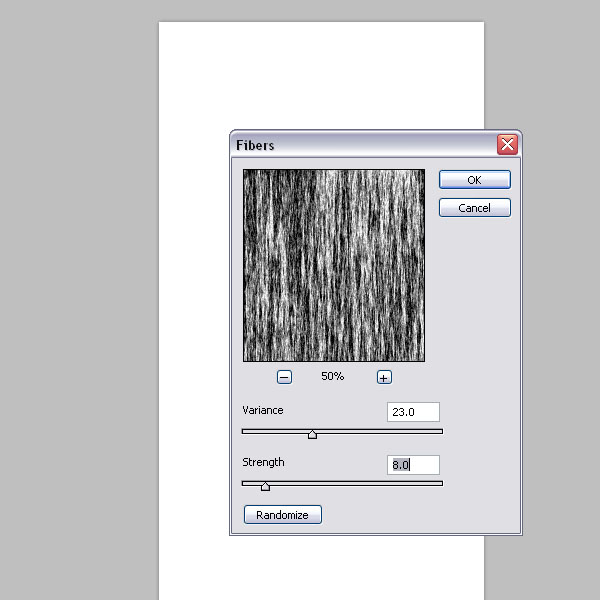Confirm the Fibers filter with OK
This screenshot has height=600, width=600.
coord(474,179)
